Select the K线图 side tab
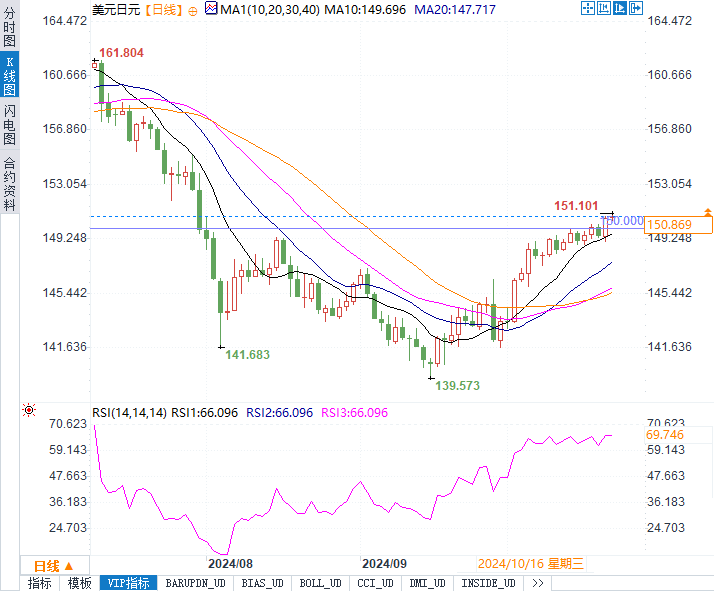Viewport: 714px width, 591px height. coord(9,76)
